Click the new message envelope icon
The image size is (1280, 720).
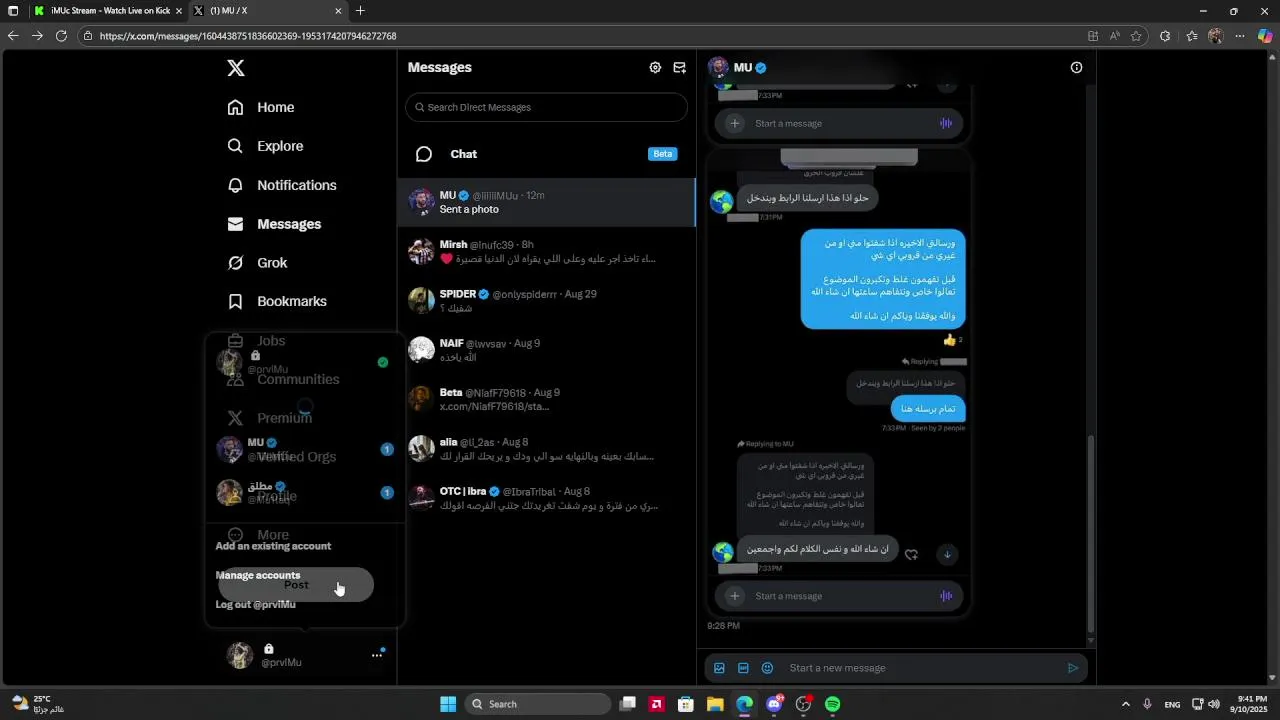point(680,68)
